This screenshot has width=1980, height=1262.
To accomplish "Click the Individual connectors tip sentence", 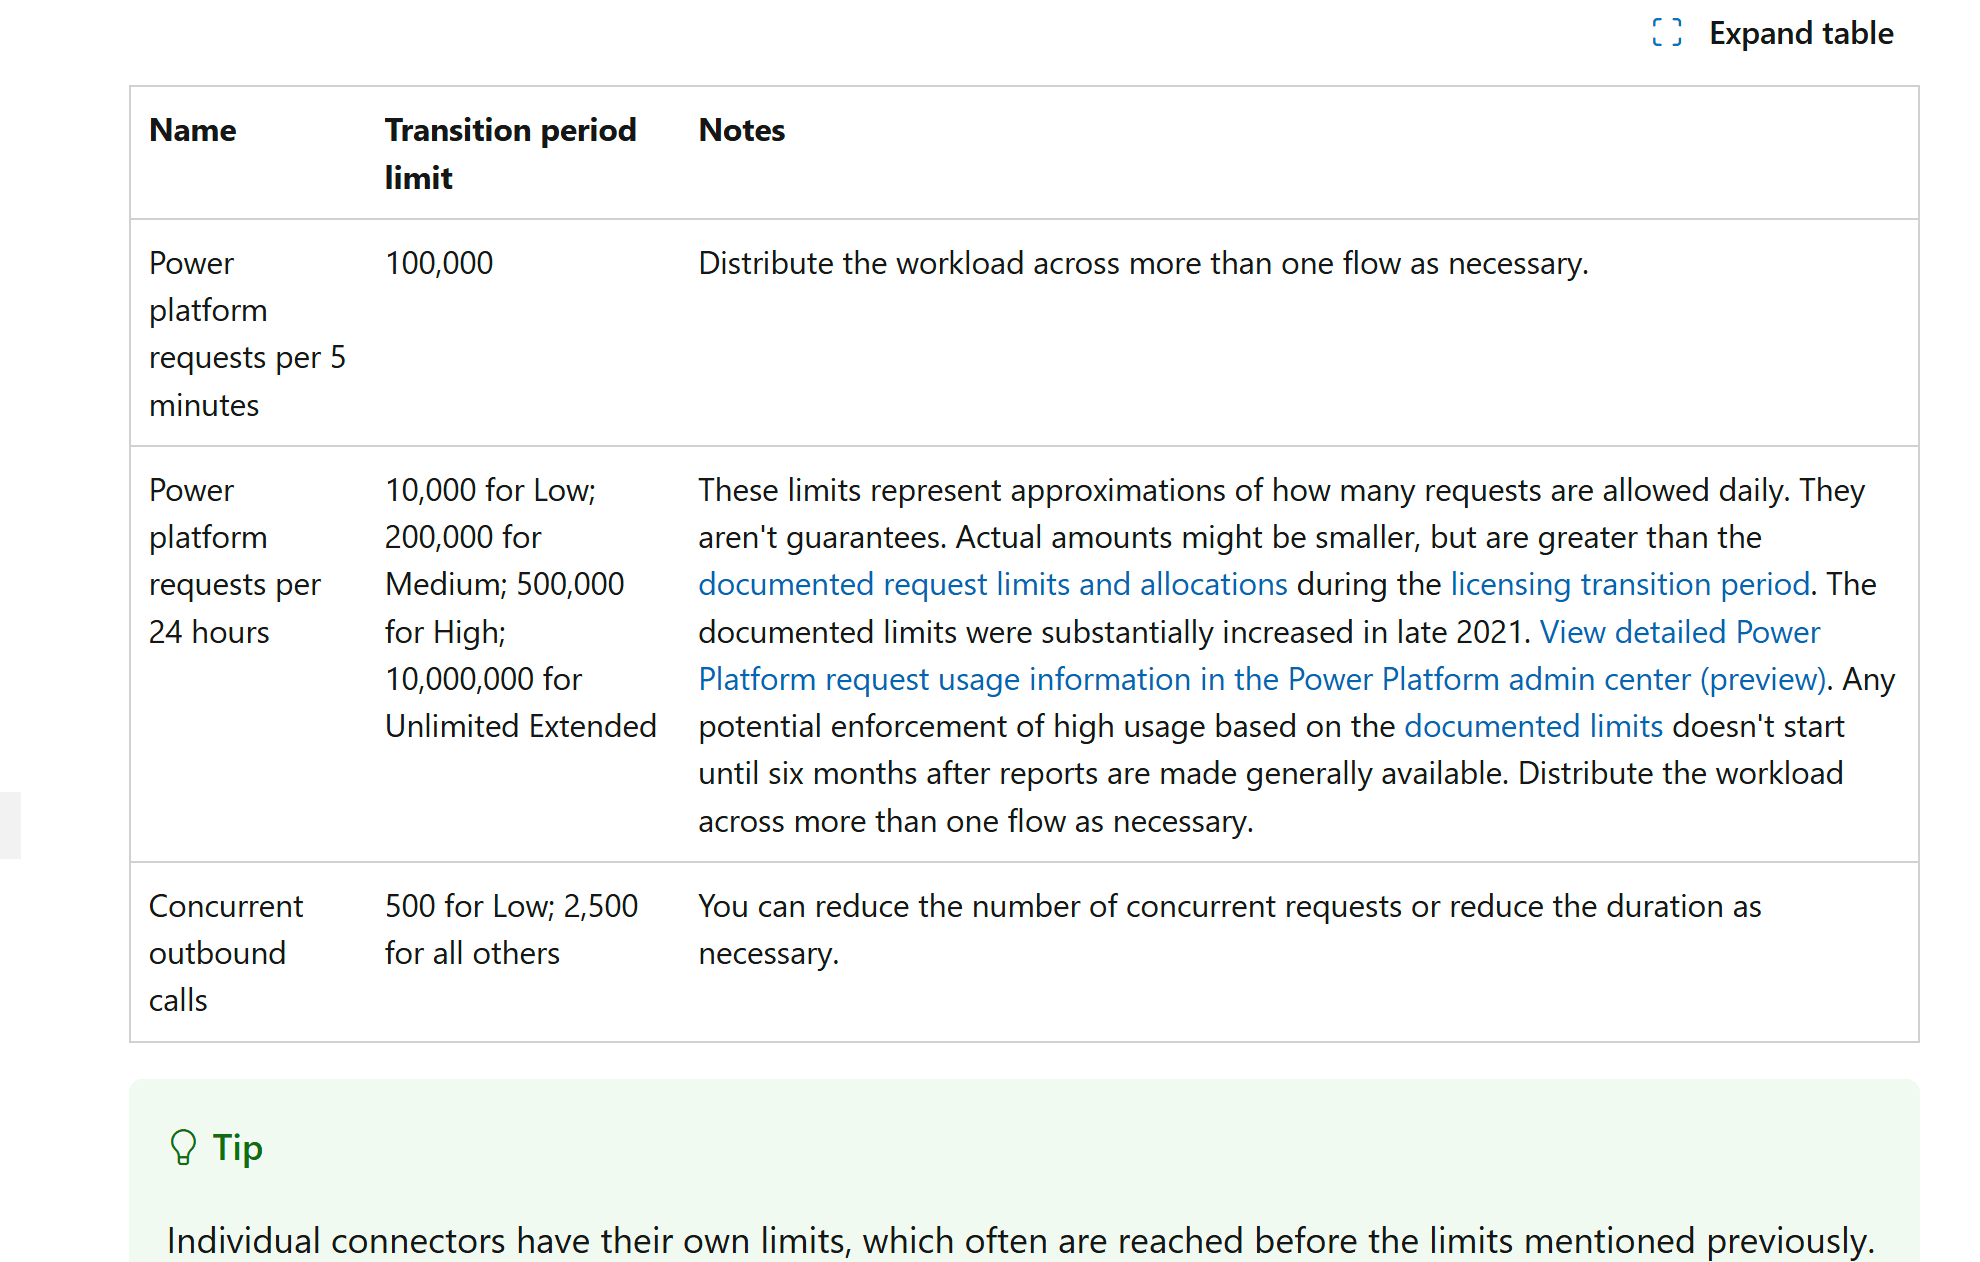I will tap(1020, 1240).
